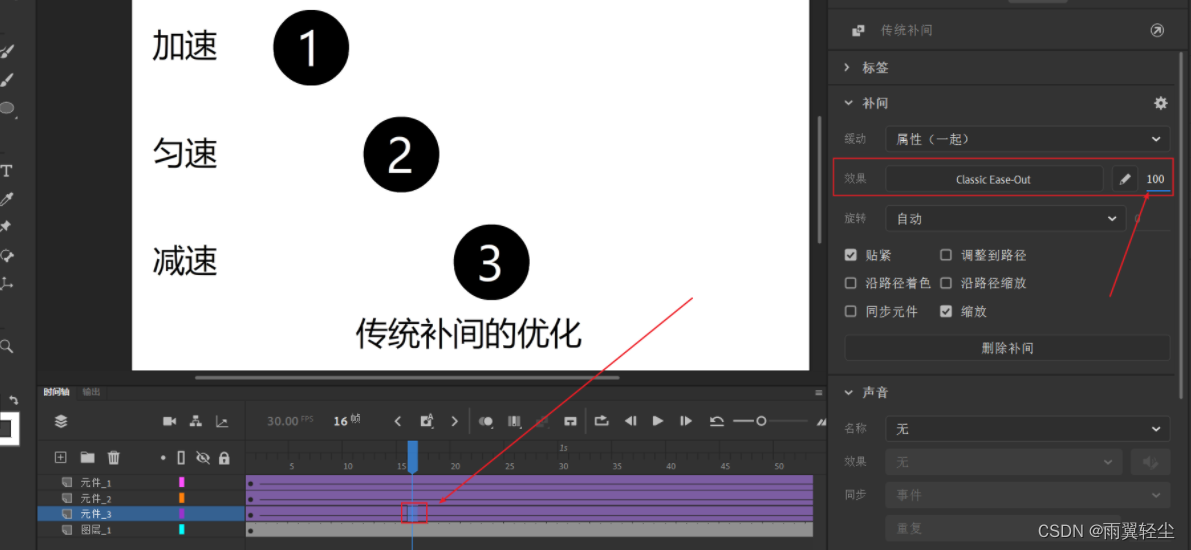Select the Zoom magnifier tool
The width and height of the screenshot is (1191, 550).
point(6,346)
